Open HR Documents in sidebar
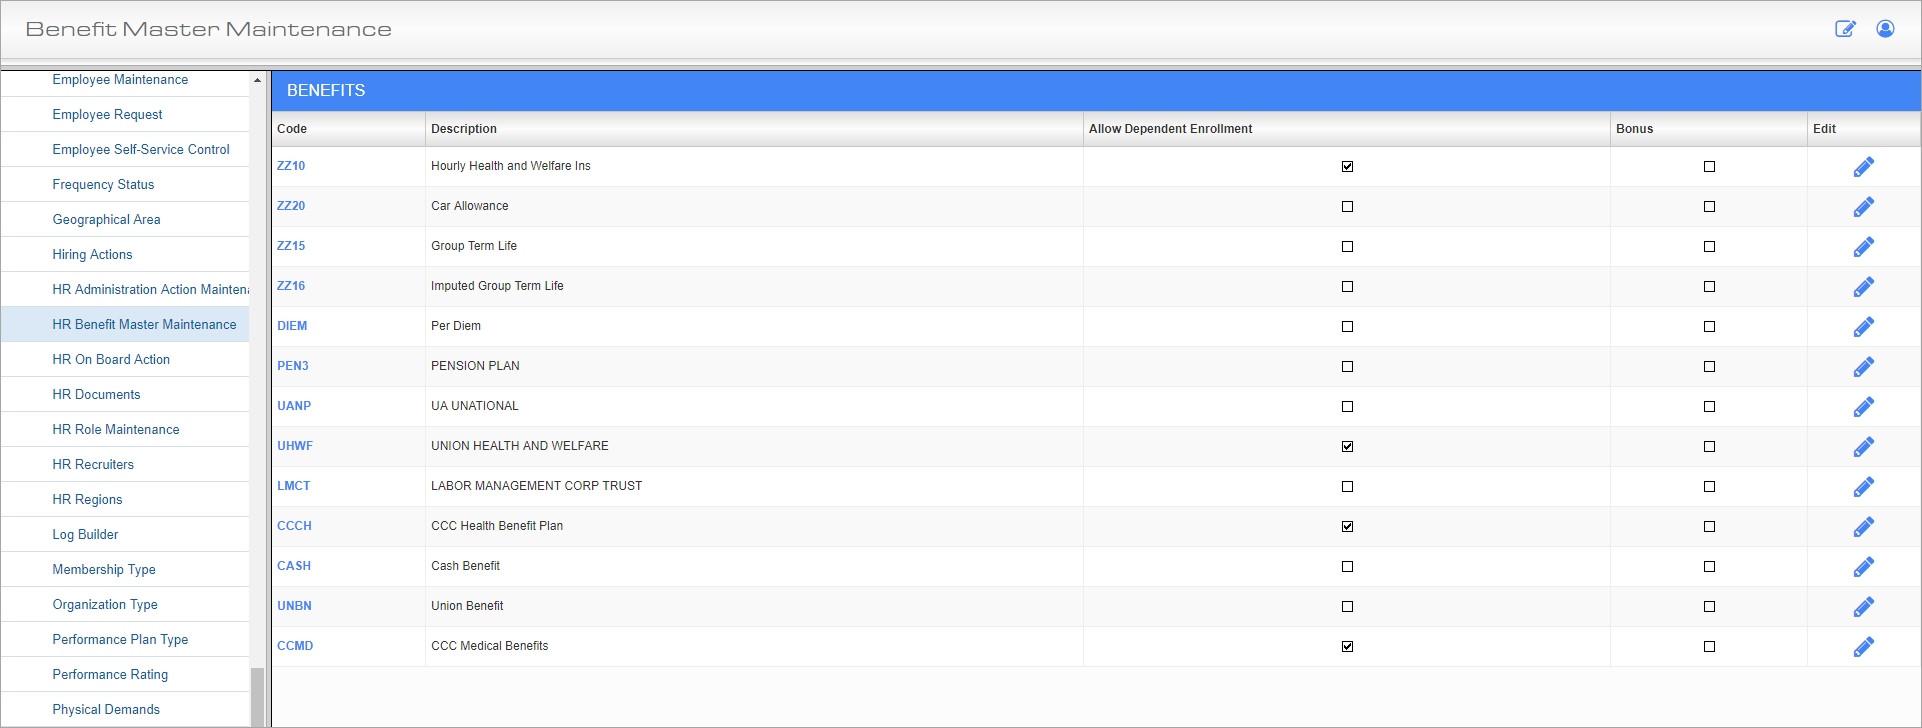1922x728 pixels. (x=96, y=394)
